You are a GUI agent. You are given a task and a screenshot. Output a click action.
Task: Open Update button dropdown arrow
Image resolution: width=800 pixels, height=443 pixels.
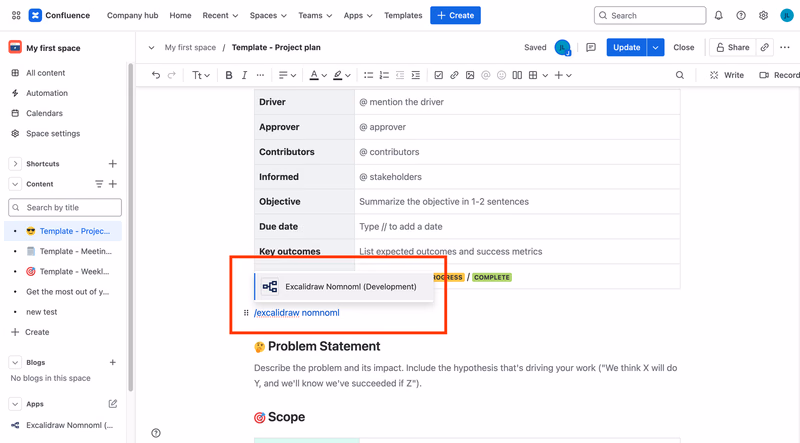click(656, 47)
